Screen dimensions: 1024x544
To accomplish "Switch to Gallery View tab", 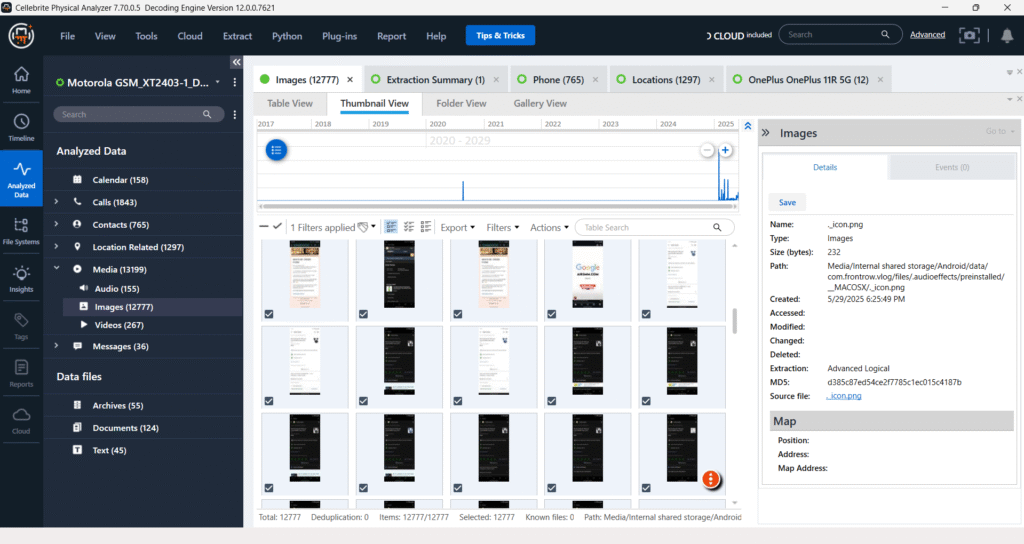I will coord(539,103).
